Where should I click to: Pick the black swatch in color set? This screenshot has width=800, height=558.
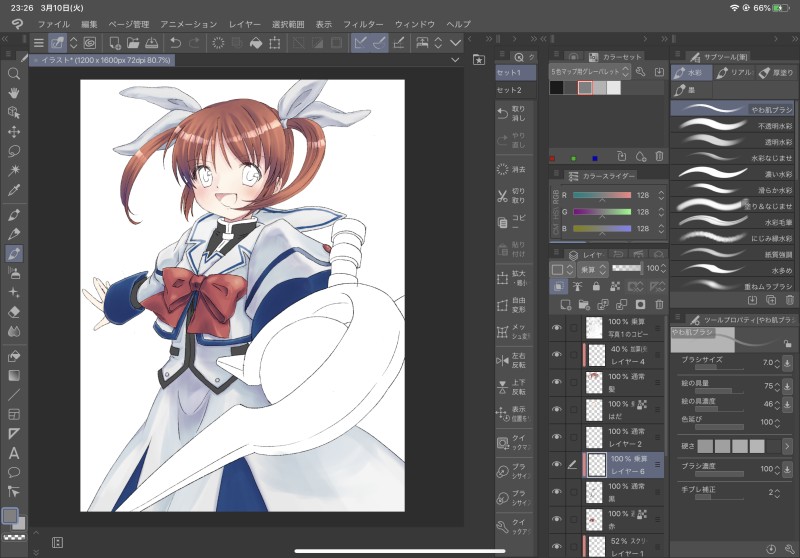click(556, 88)
